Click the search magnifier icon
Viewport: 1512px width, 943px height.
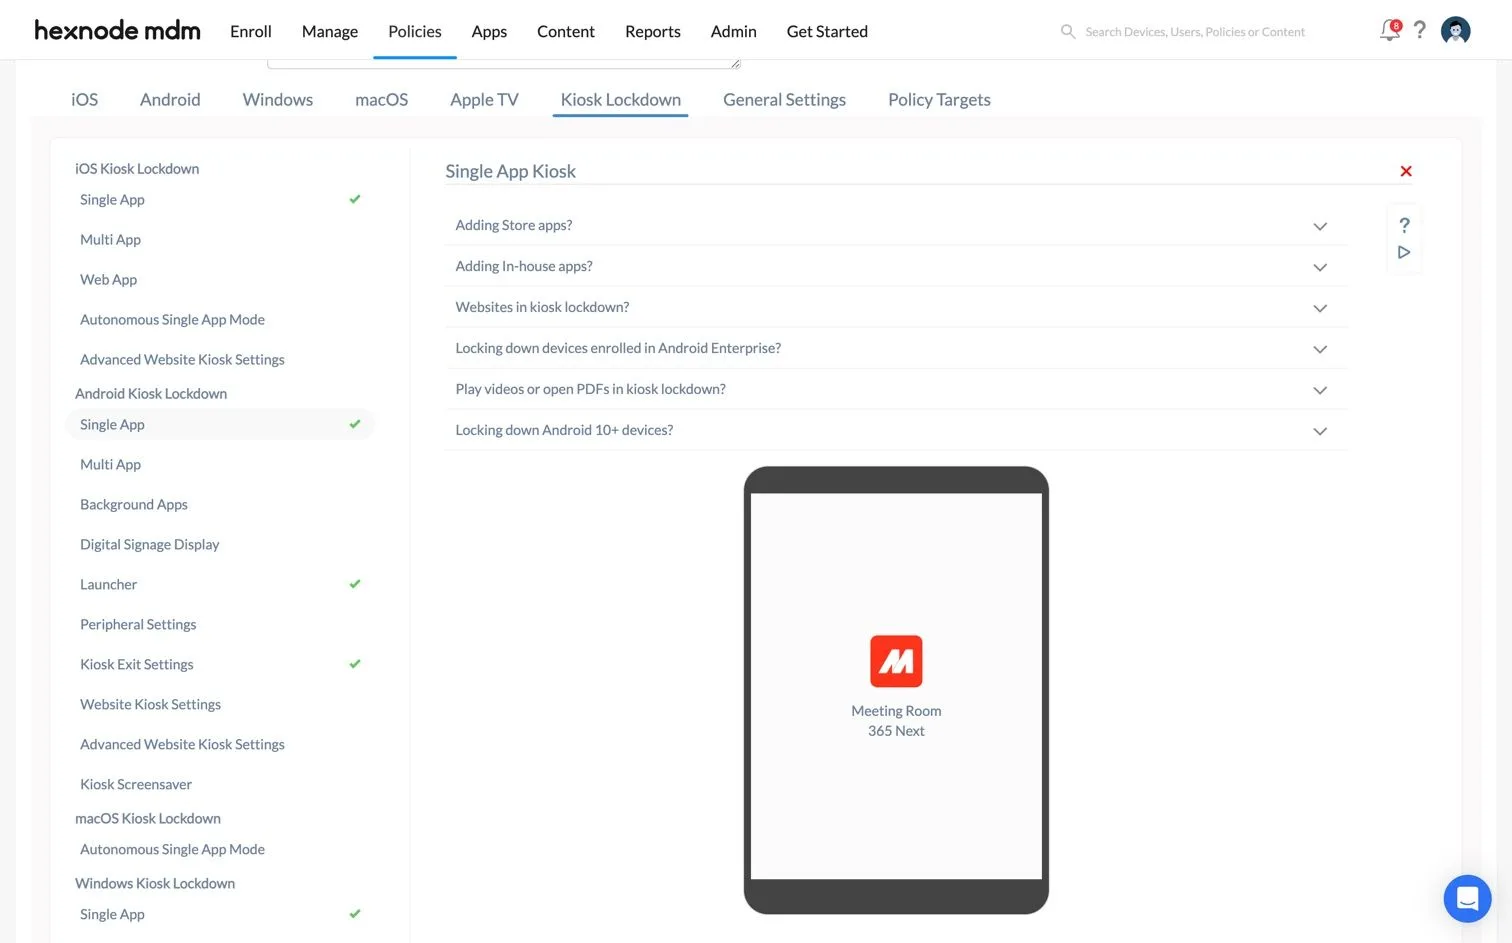(x=1068, y=32)
